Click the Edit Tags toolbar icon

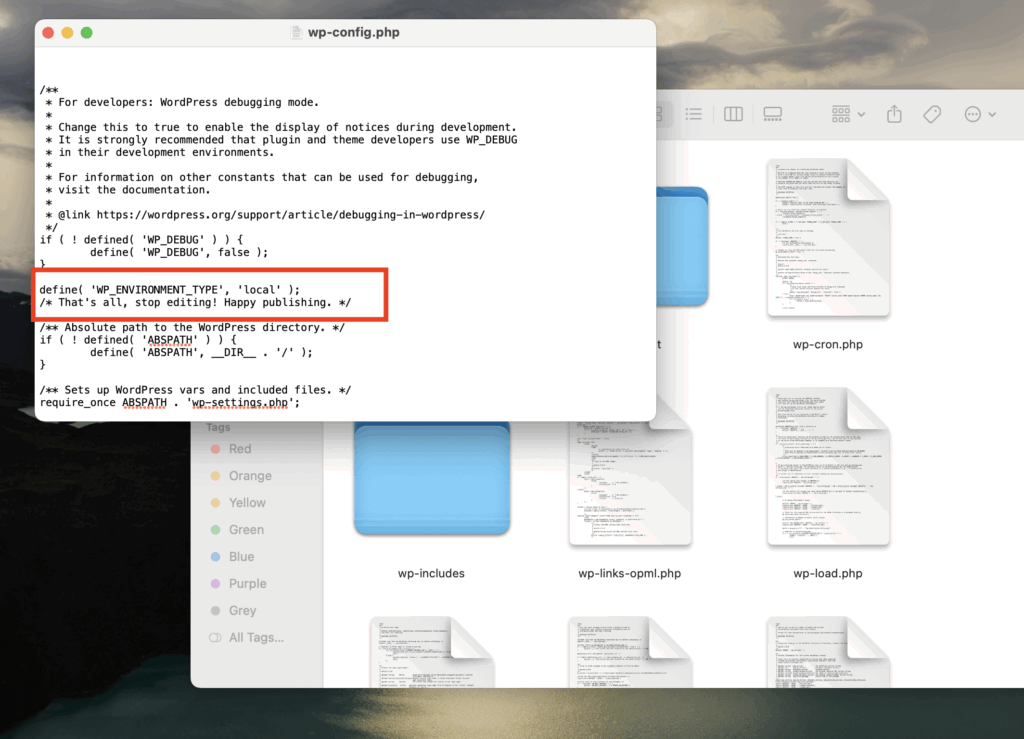pyautogui.click(x=932, y=114)
